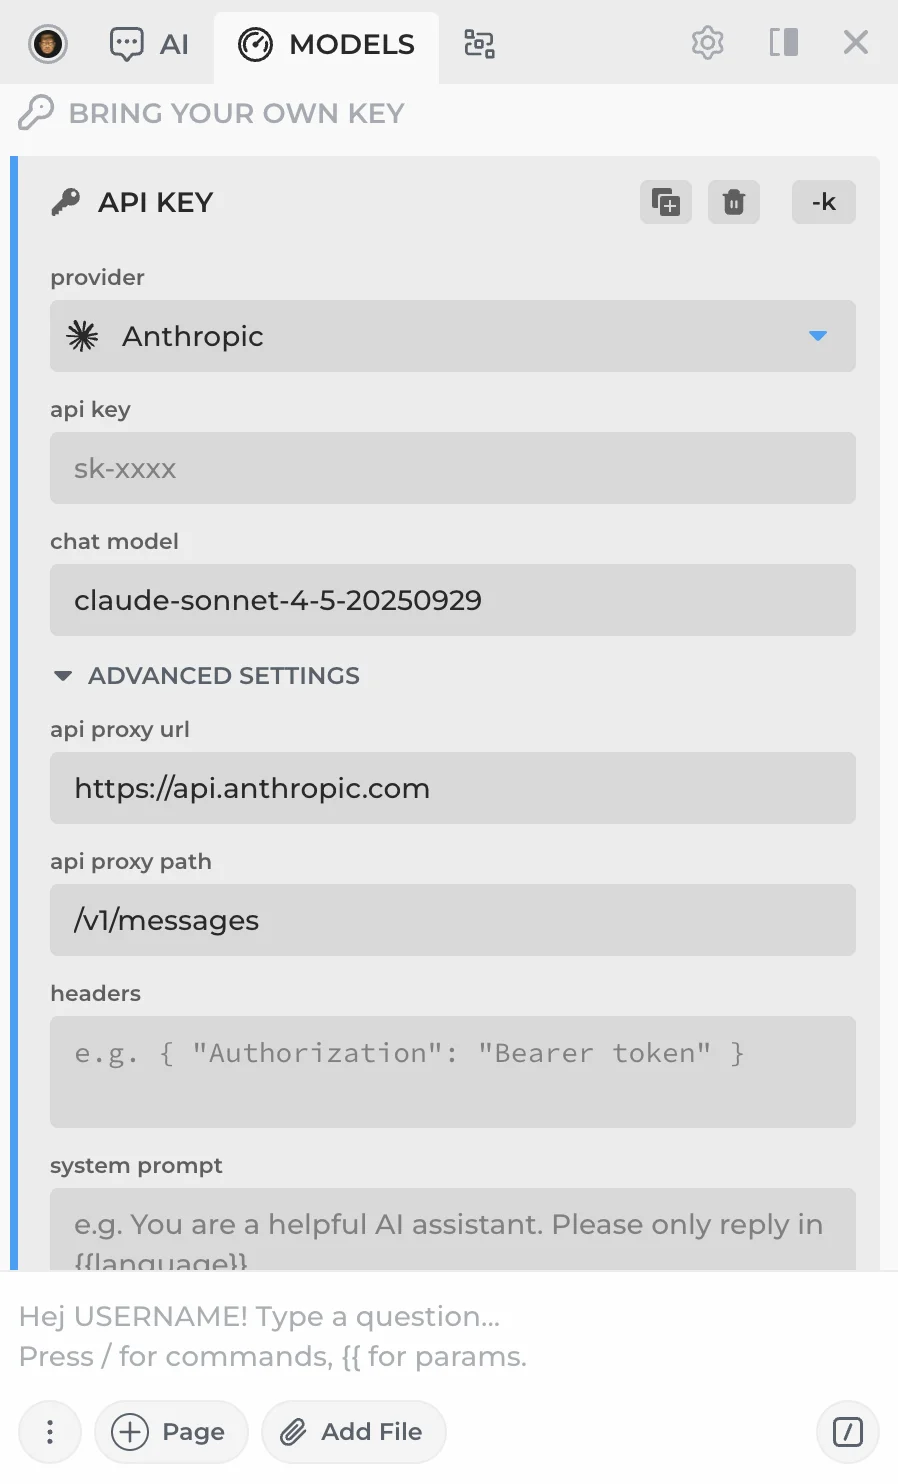Open the Anthropic provider dropdown
This screenshot has width=898, height=1484.
tap(453, 336)
